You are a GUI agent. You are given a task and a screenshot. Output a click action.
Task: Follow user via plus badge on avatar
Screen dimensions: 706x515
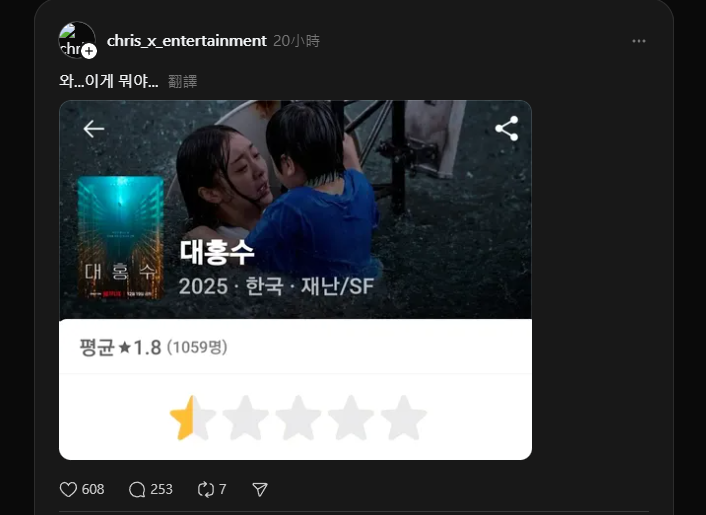point(89,51)
